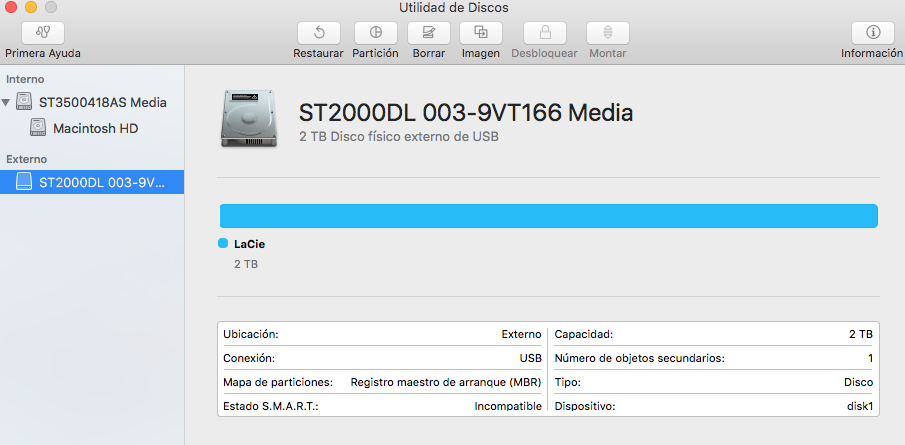Click the Tipo label
The image size is (905, 445).
click(x=567, y=382)
